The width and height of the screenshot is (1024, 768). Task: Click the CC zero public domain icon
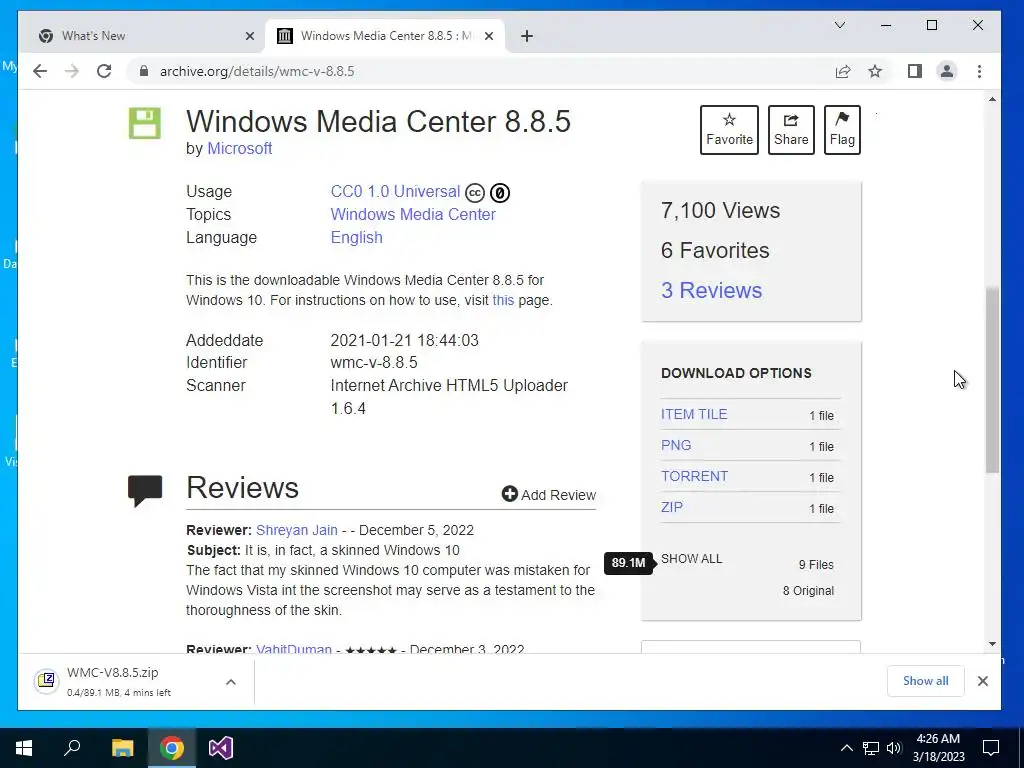500,193
